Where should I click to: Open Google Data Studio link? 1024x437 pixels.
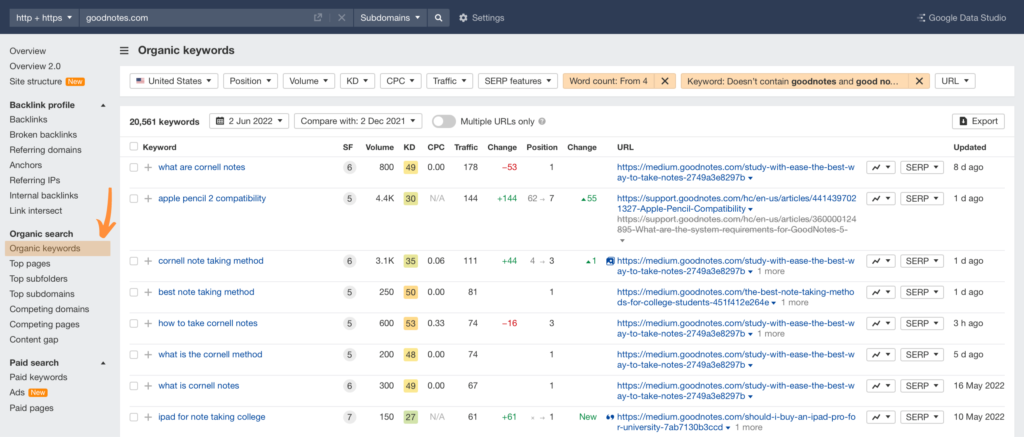coord(961,18)
